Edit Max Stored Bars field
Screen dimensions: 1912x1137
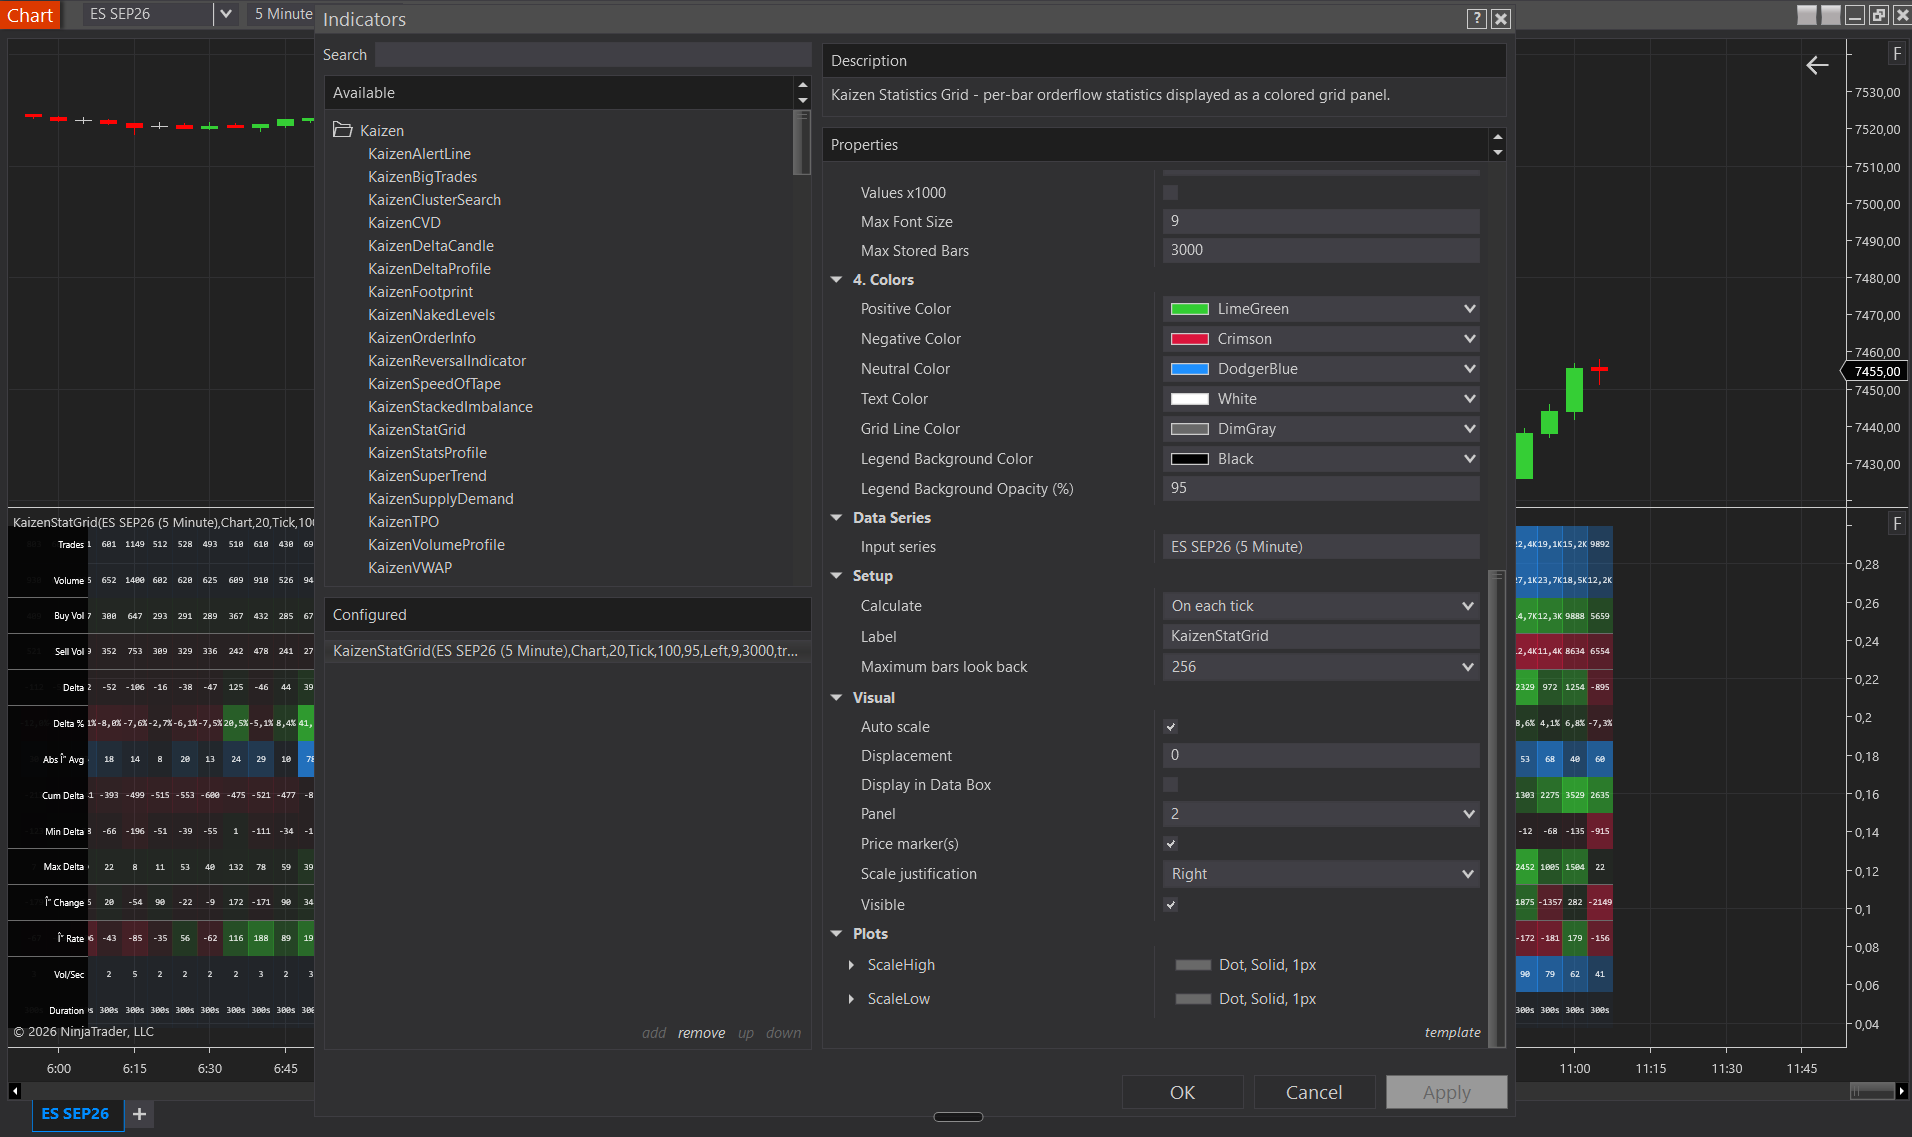coord(1321,250)
